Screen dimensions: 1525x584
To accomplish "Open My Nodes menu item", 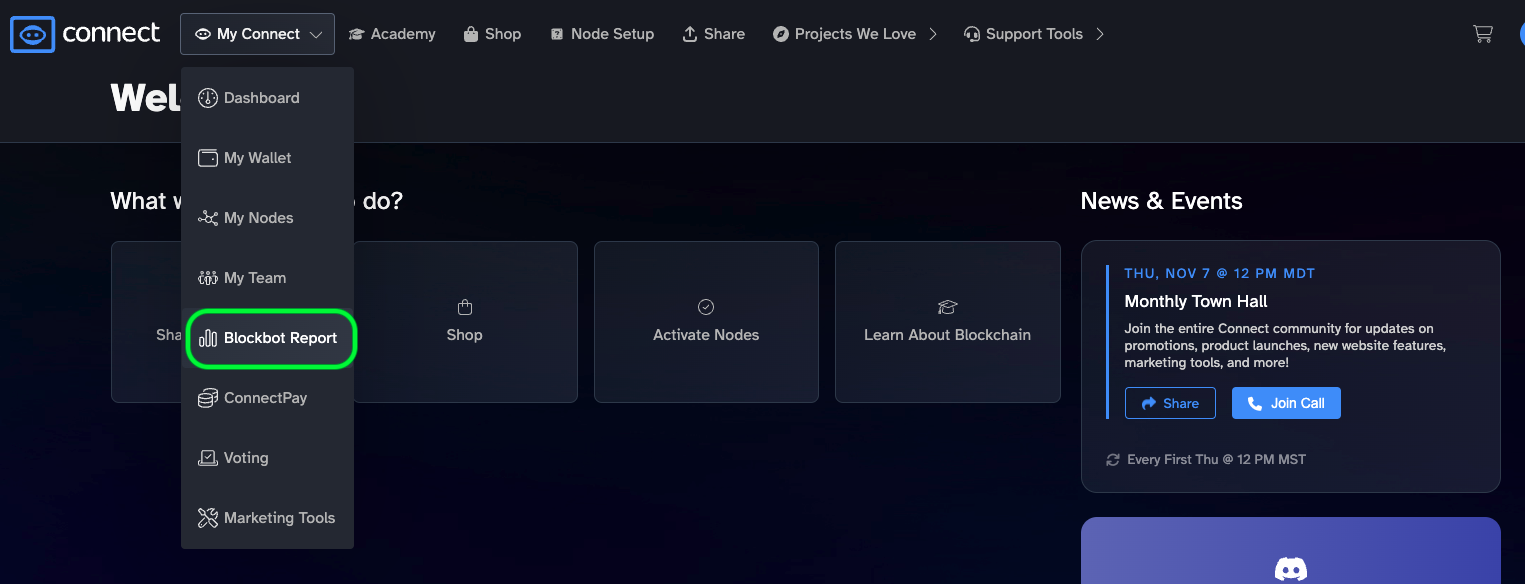I will [267, 218].
